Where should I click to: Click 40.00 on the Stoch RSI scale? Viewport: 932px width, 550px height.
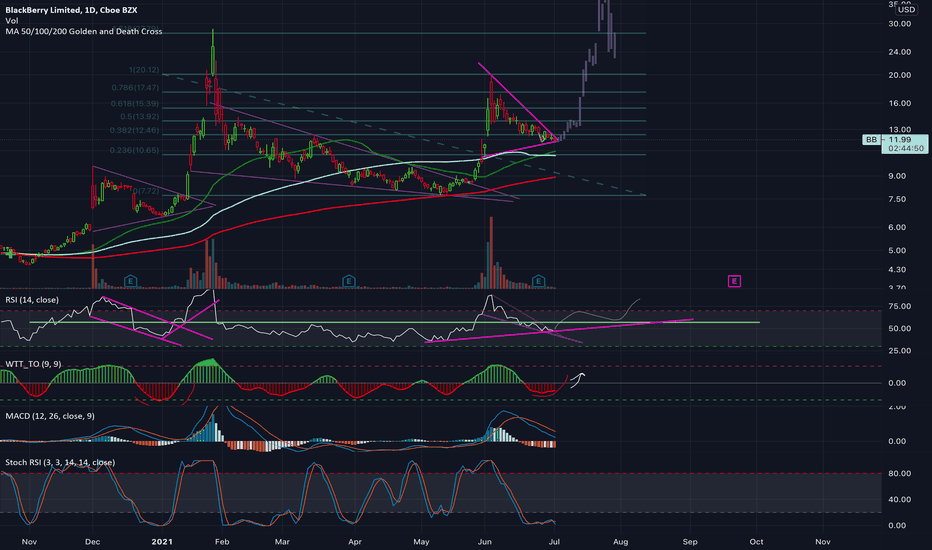click(899, 499)
